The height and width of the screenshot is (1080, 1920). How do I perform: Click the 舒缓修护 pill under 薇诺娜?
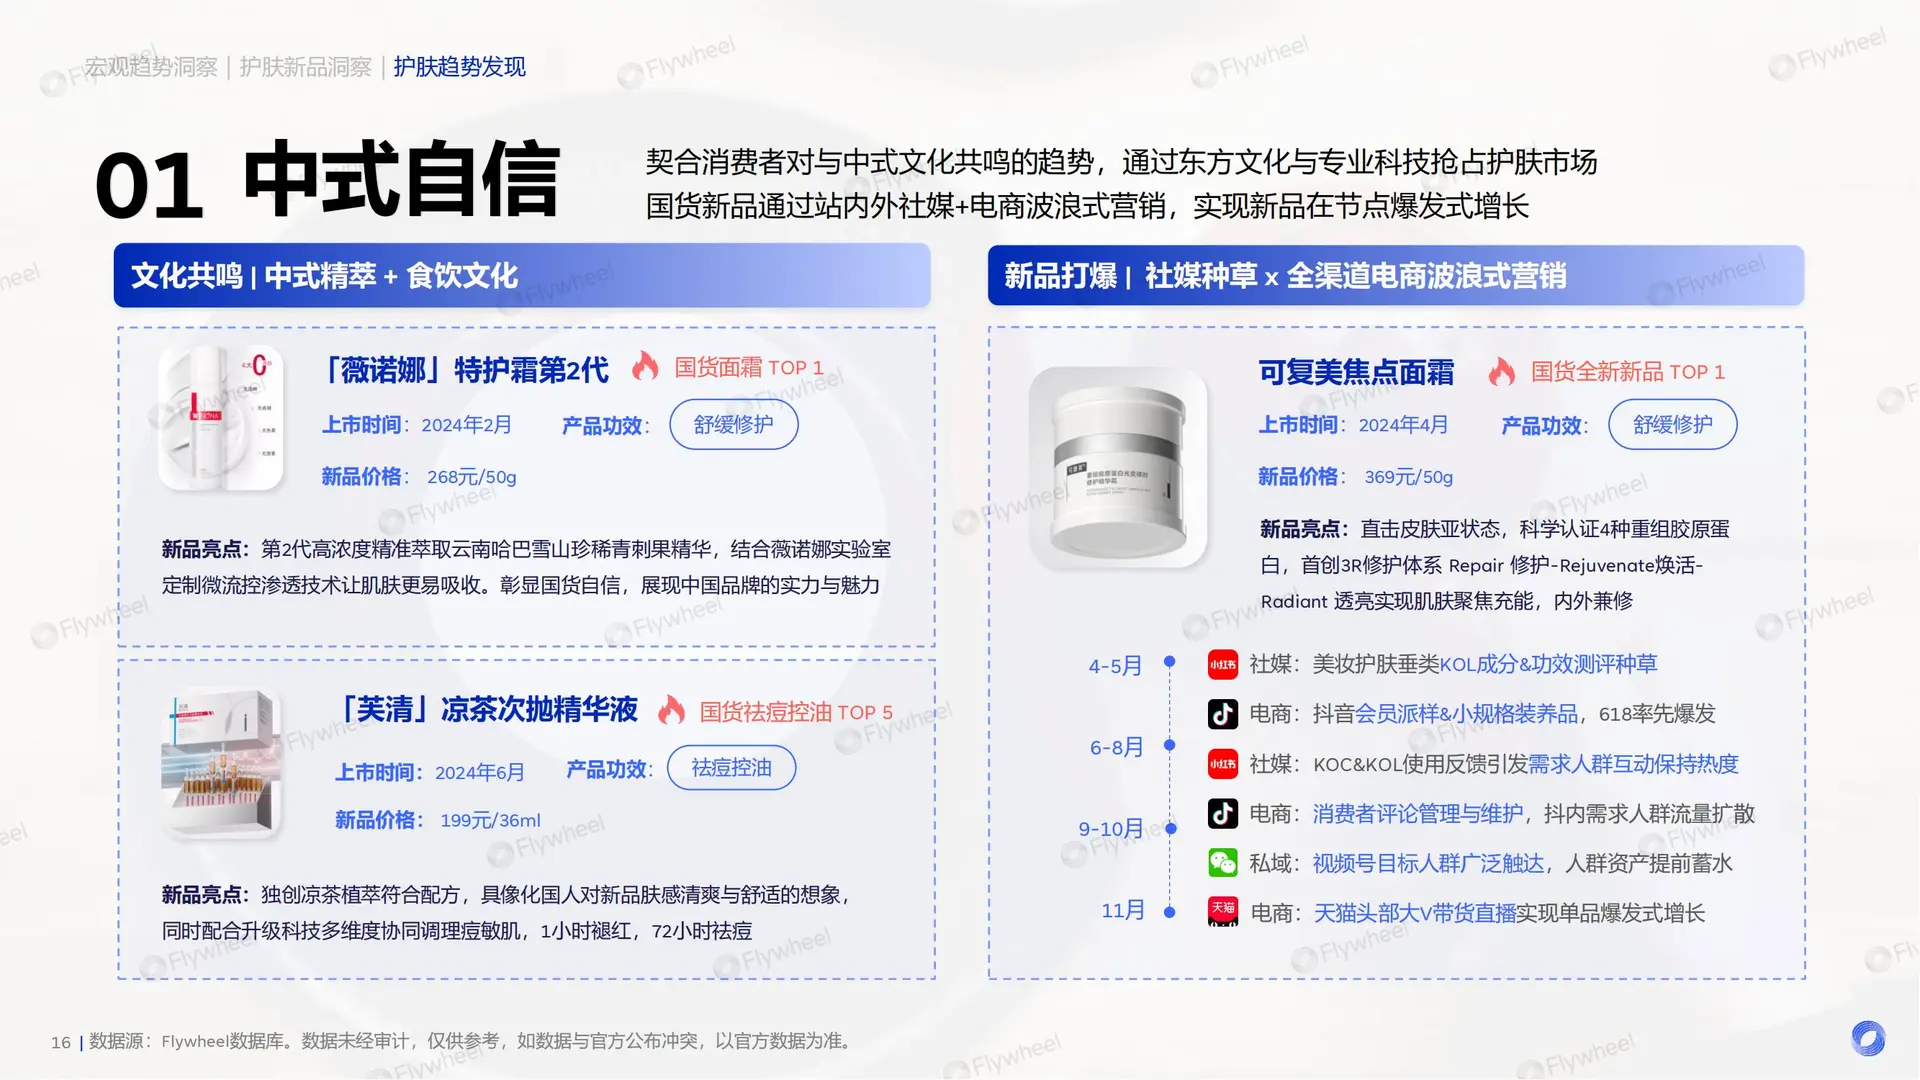pos(734,424)
